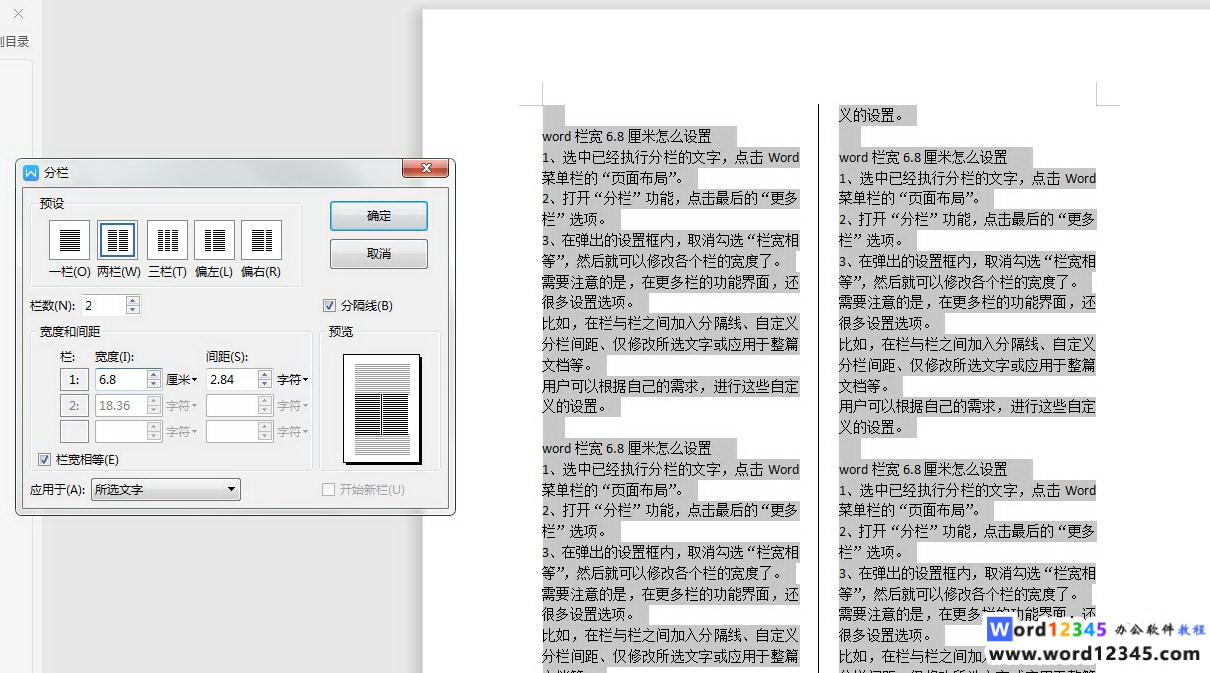Click the column 2: row label
Image resolution: width=1210 pixels, height=673 pixels.
click(74, 406)
